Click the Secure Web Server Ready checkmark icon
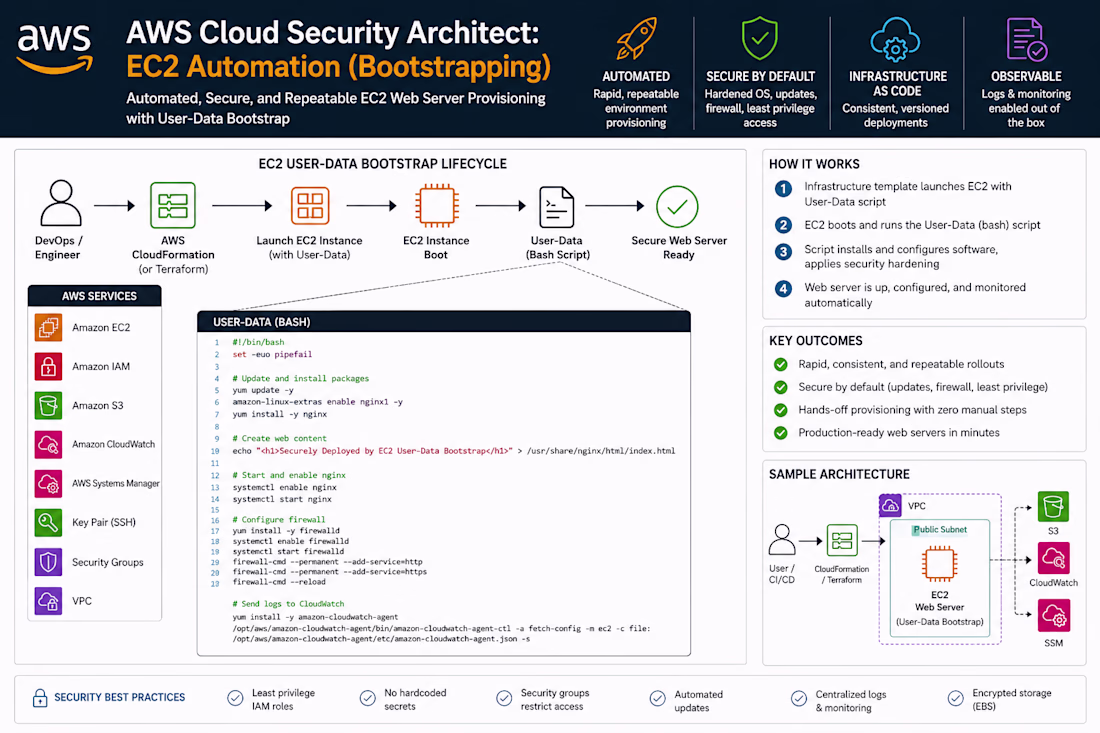Screen dimensions: 1100x733 (677, 206)
